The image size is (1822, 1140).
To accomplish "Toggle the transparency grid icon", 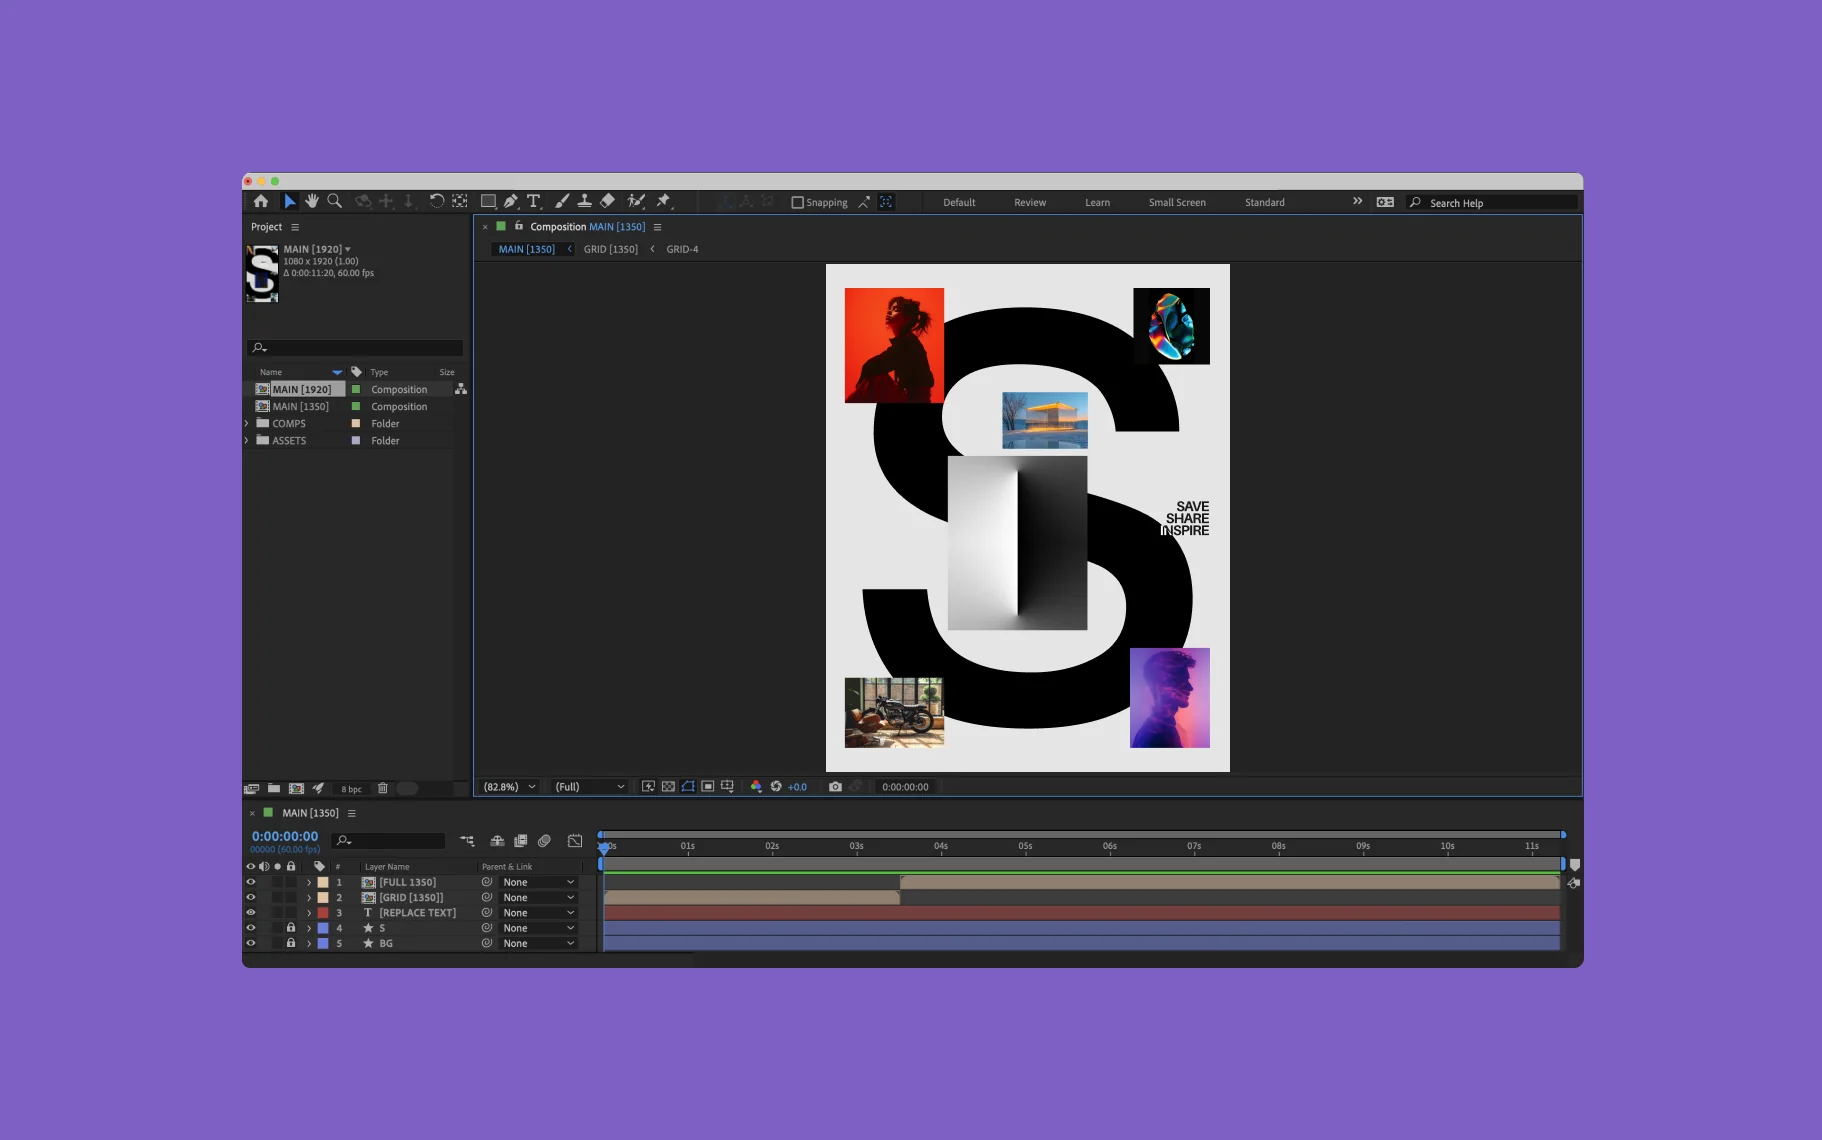I will [668, 787].
